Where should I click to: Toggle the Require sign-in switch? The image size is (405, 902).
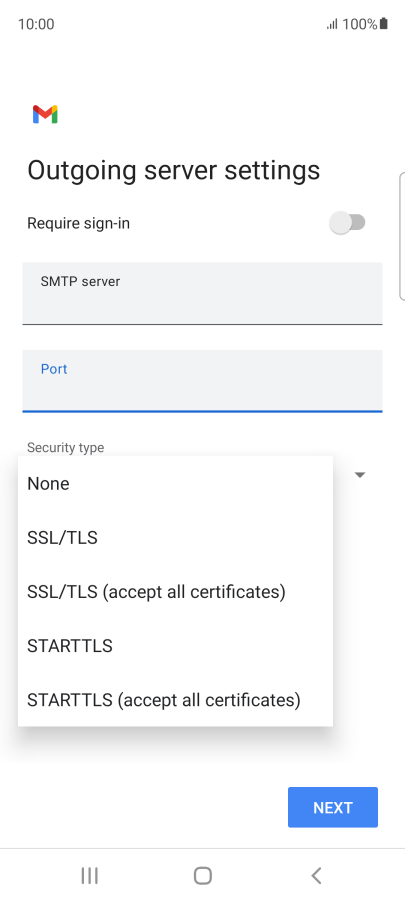(x=347, y=223)
